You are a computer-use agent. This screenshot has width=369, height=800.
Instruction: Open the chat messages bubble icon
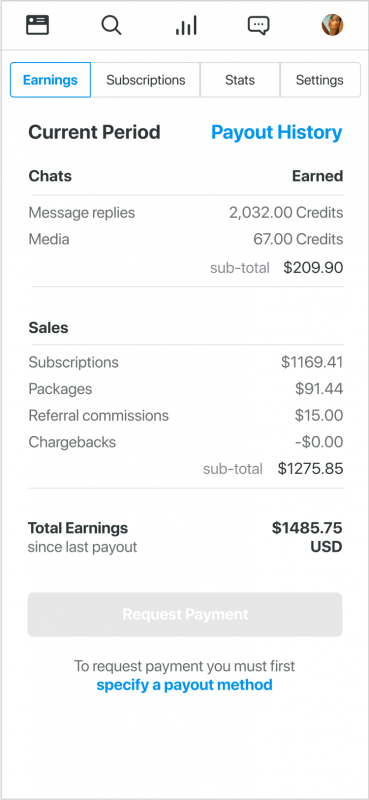pos(259,25)
